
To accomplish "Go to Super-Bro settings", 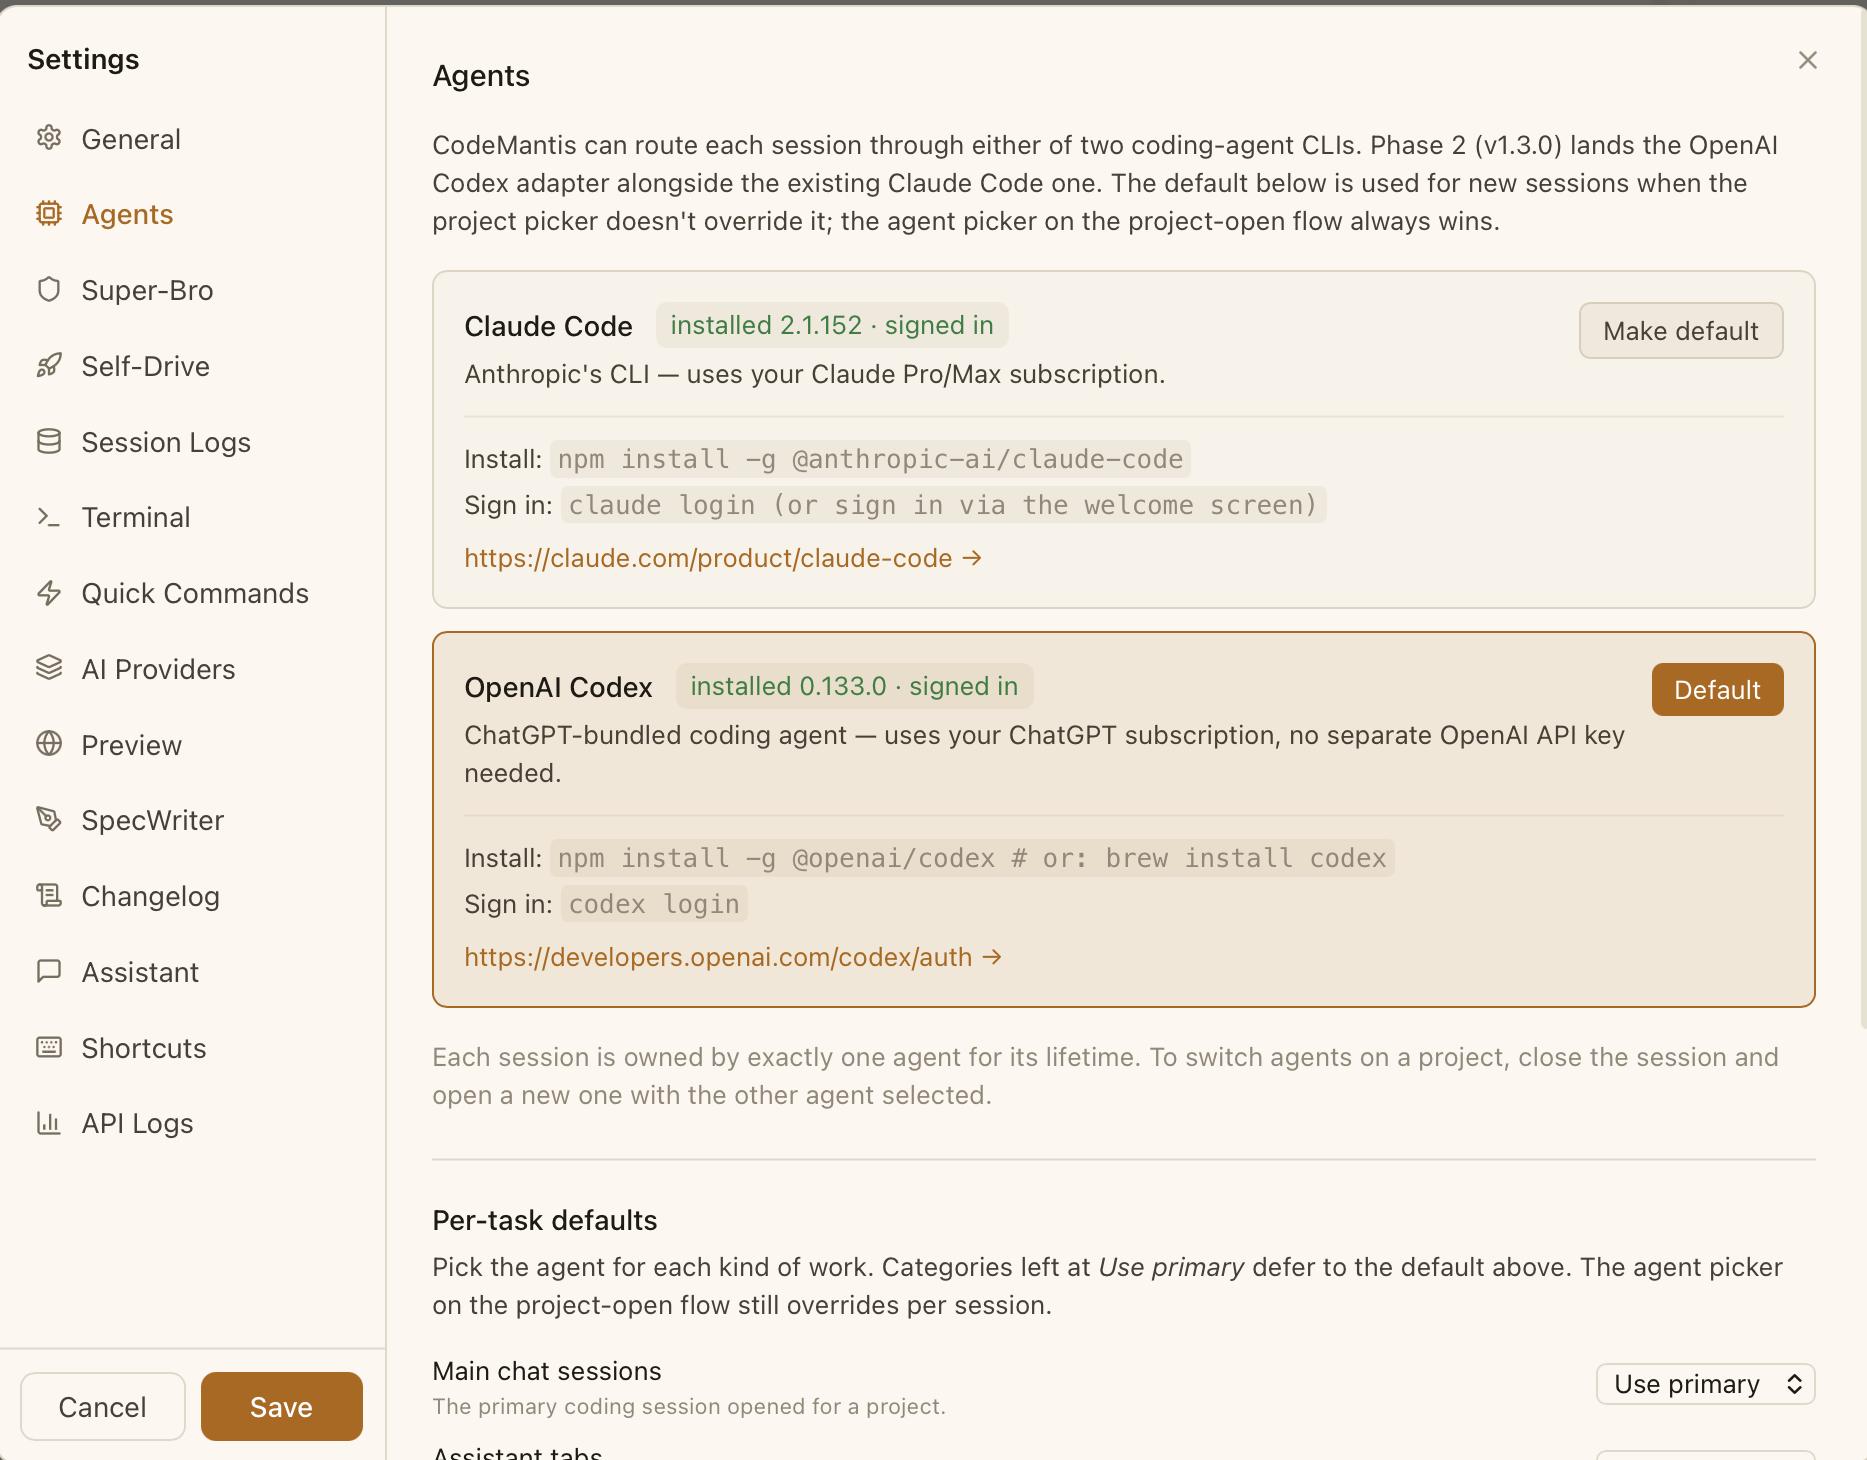I will 147,290.
